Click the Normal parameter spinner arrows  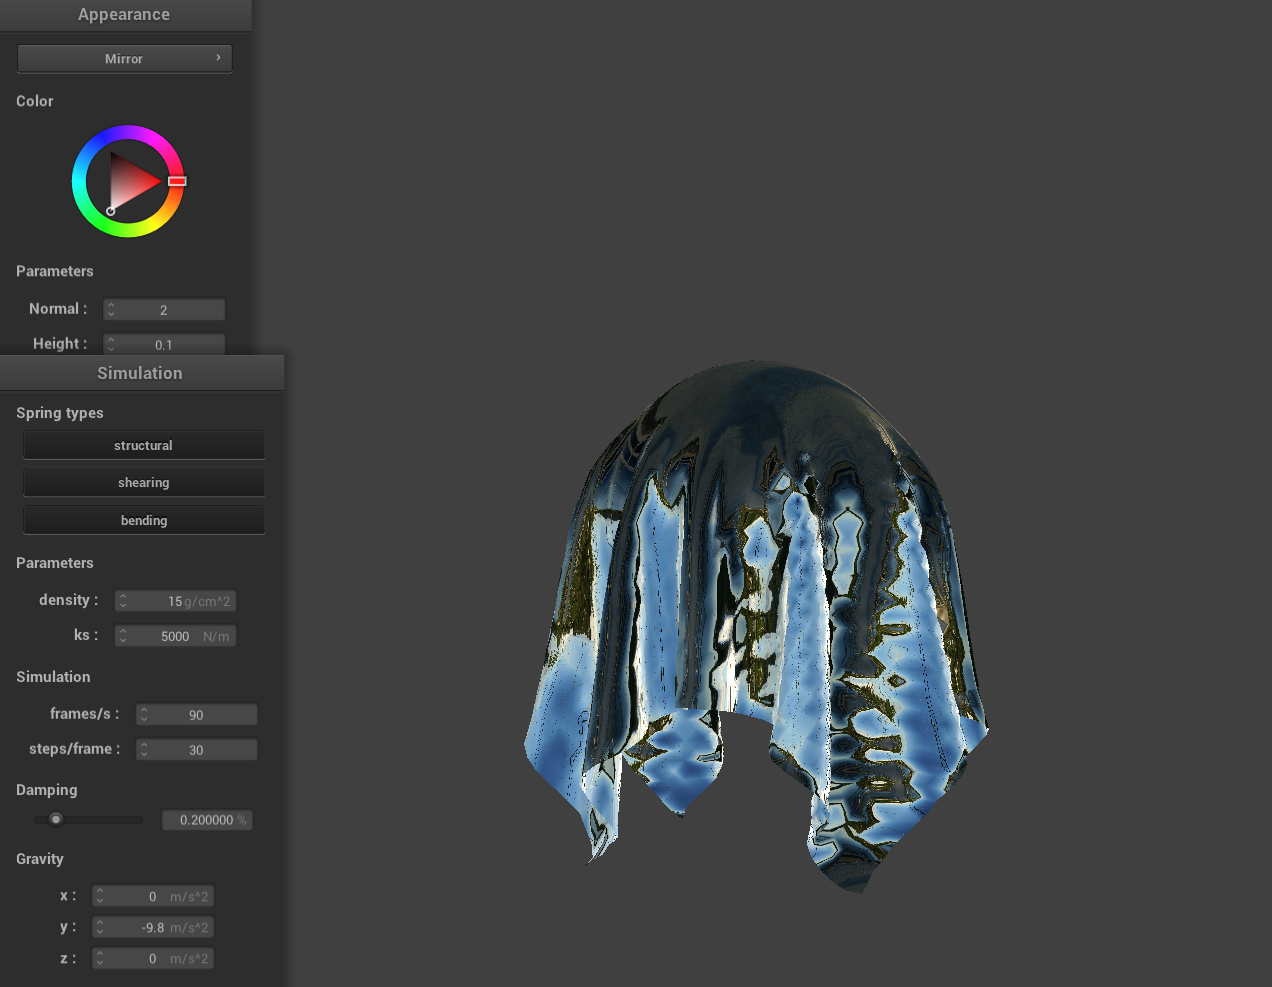[x=111, y=310]
